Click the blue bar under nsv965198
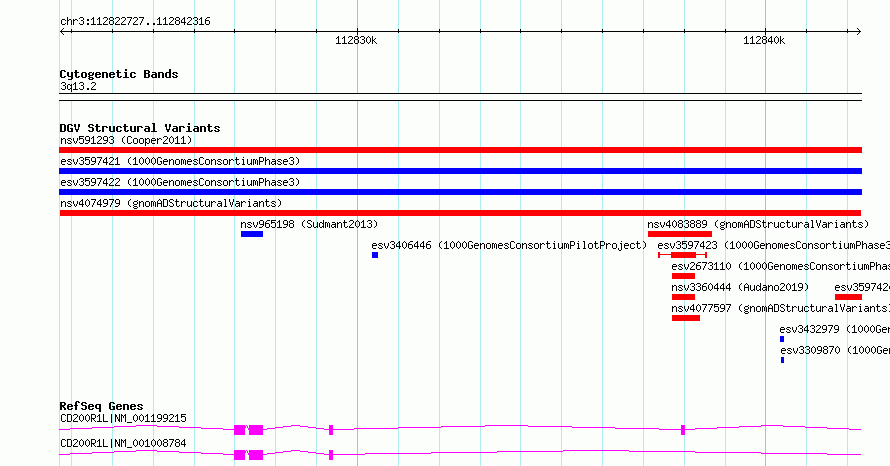Screen dimensions: 890x466 click(252, 234)
